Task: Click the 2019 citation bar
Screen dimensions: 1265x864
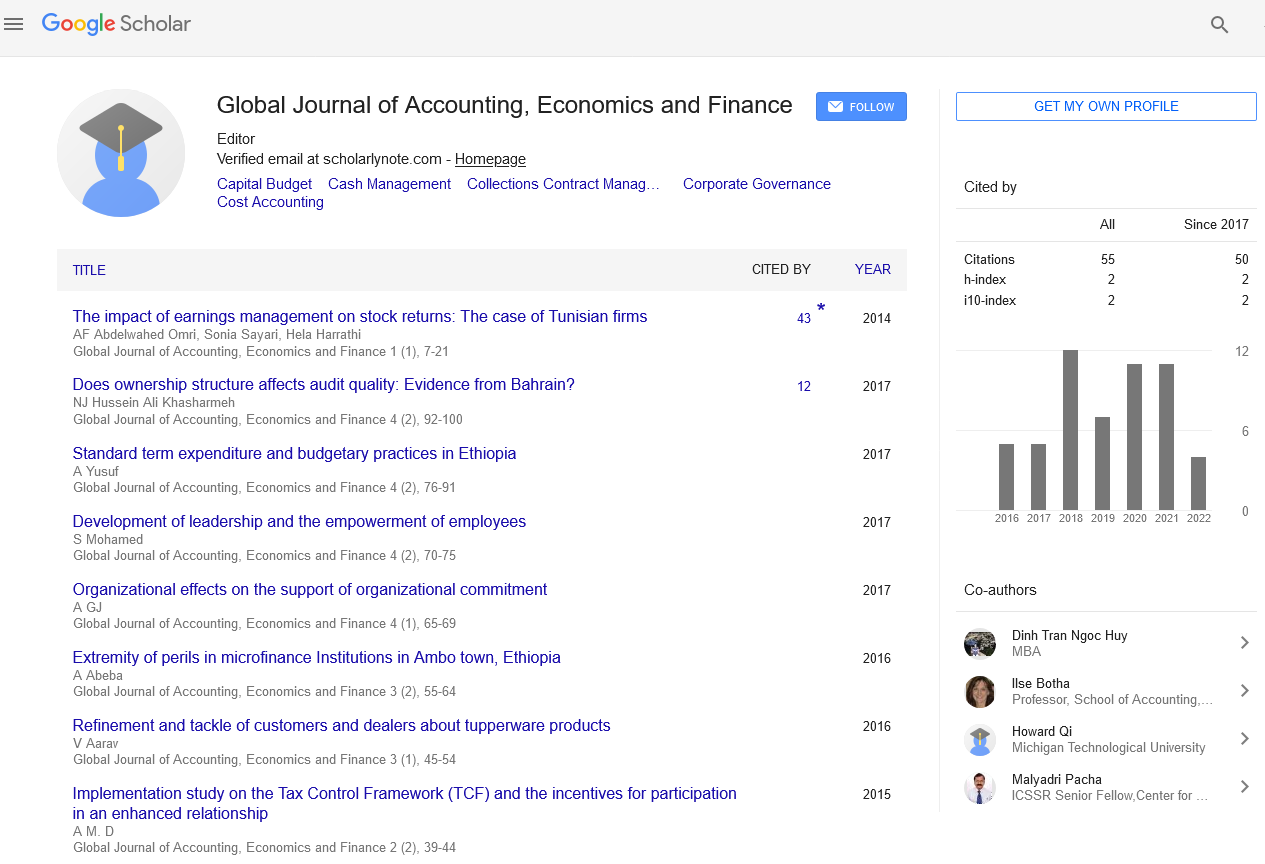Action: [x=1102, y=463]
